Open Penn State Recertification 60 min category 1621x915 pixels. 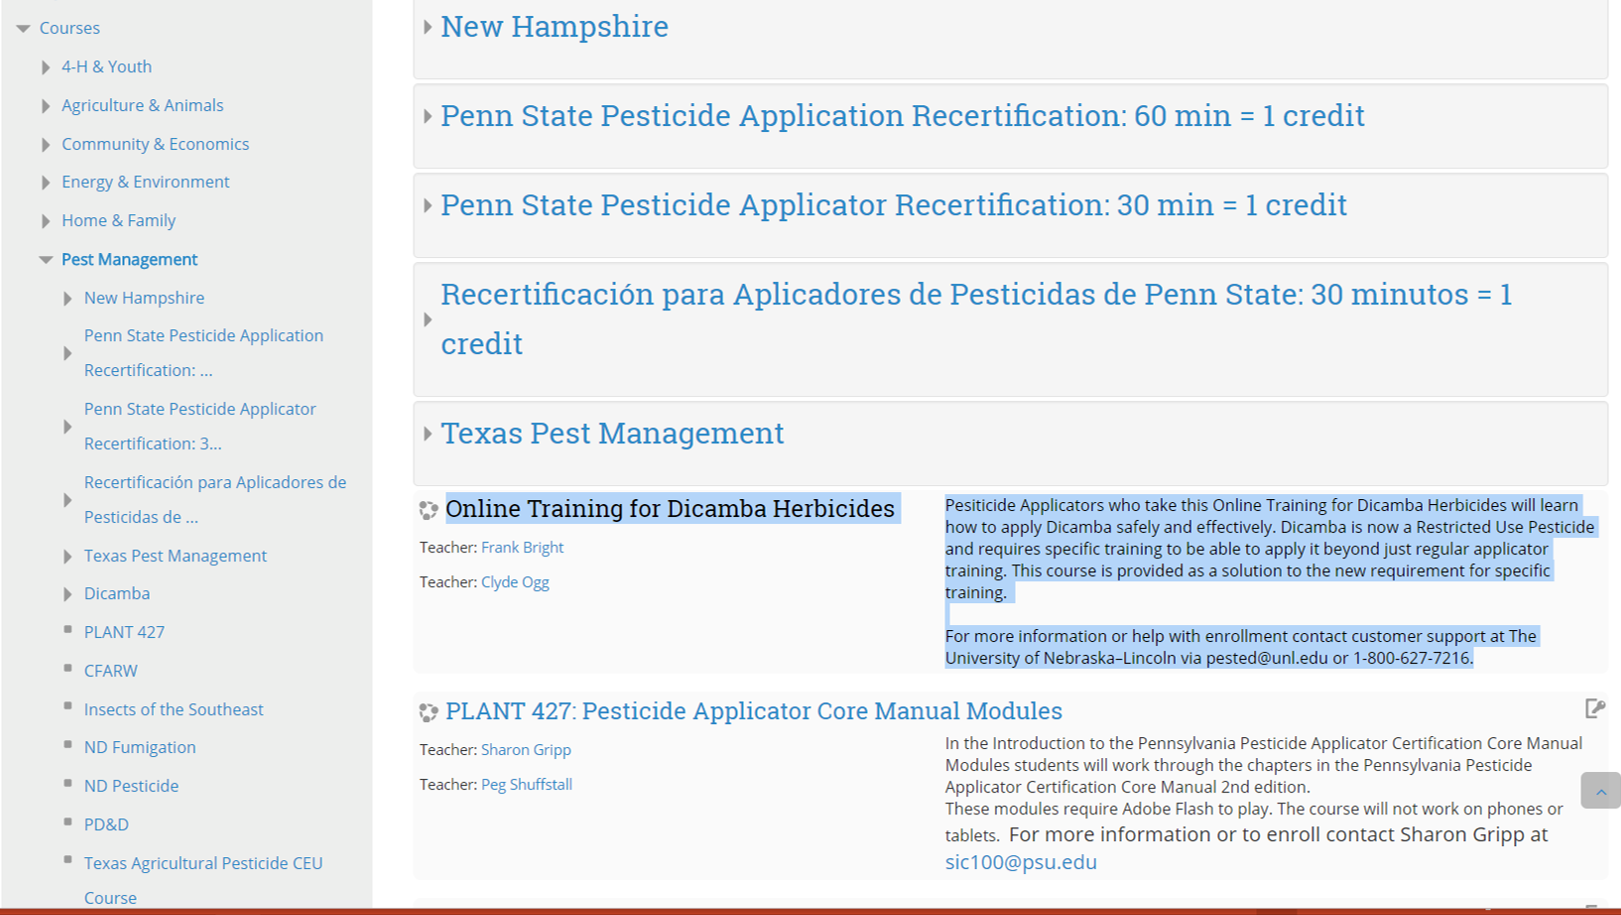point(901,116)
